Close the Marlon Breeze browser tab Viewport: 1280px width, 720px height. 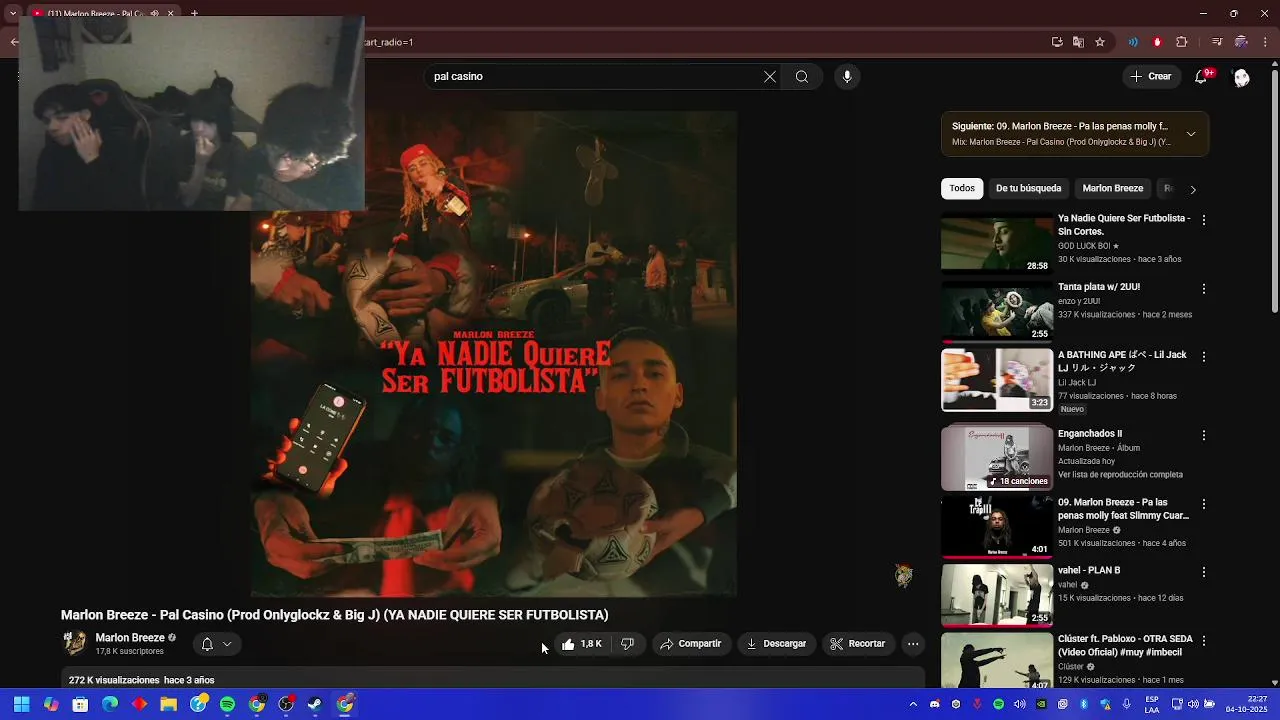(x=170, y=13)
